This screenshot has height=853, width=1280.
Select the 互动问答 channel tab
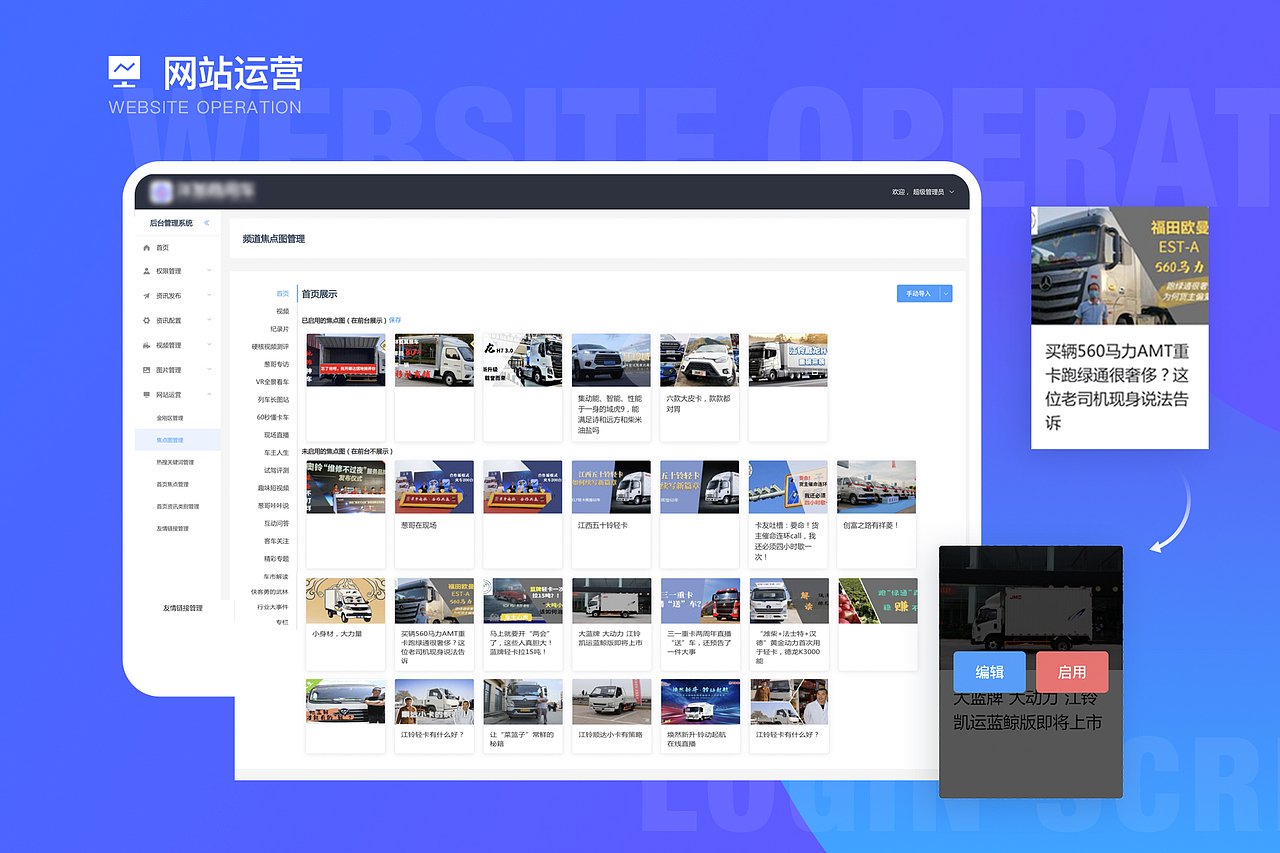point(276,523)
